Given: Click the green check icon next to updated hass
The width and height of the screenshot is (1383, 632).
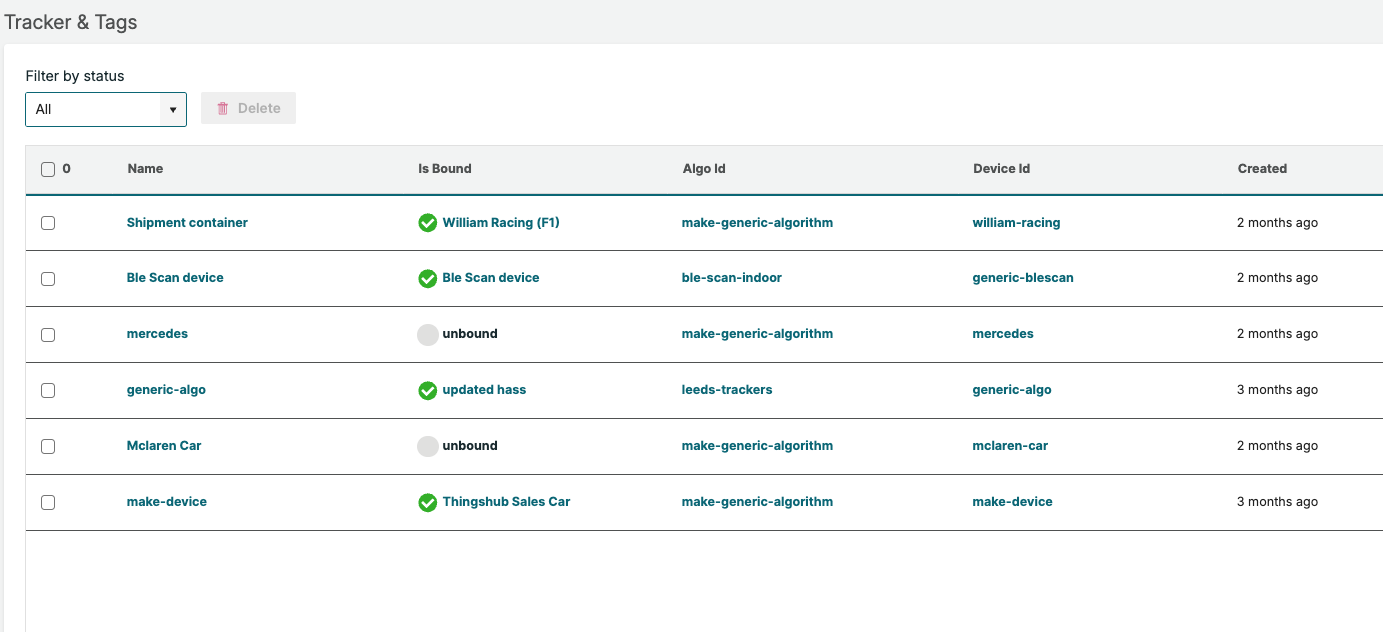Looking at the screenshot, I should (428, 391).
